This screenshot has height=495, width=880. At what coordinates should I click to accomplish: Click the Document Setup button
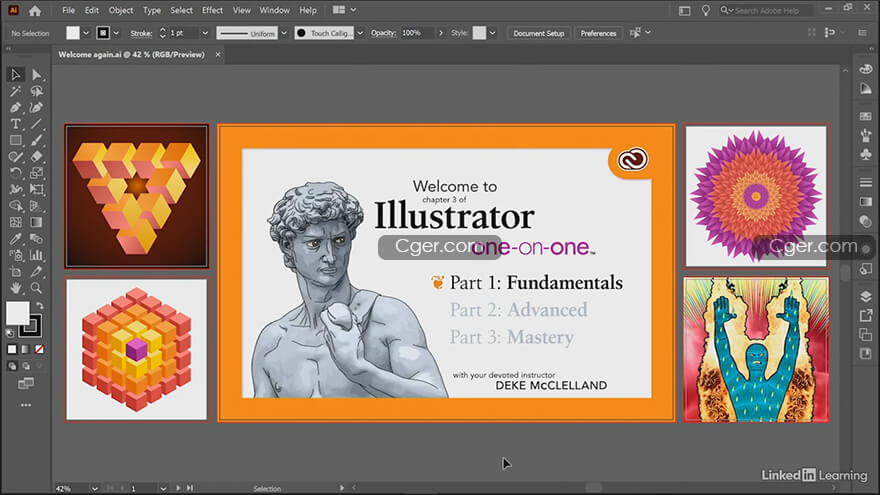(539, 33)
